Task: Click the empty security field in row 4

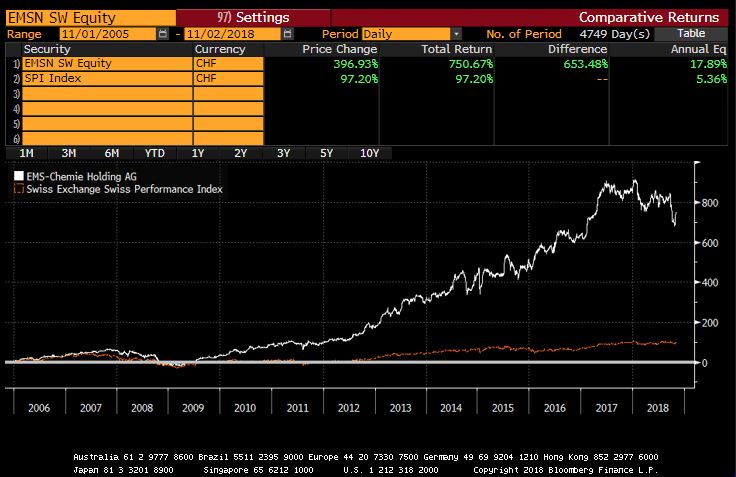Action: [x=107, y=109]
